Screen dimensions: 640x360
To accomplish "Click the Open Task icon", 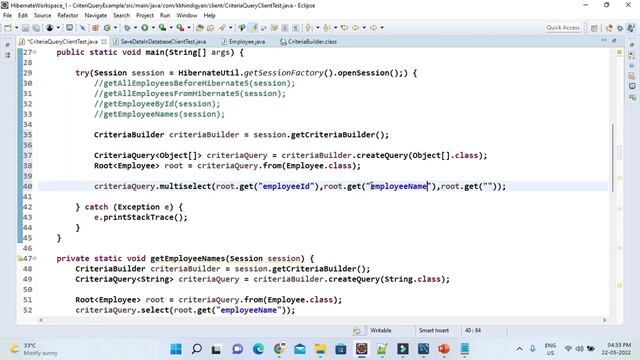I will tap(210, 28).
